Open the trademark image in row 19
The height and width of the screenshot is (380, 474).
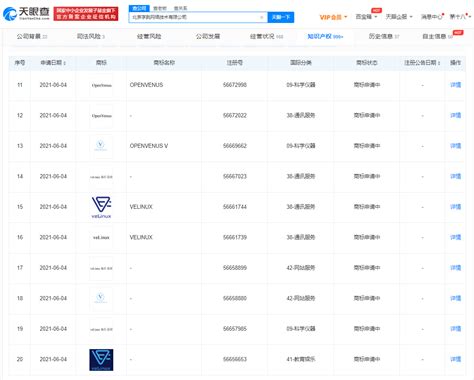[x=101, y=329]
